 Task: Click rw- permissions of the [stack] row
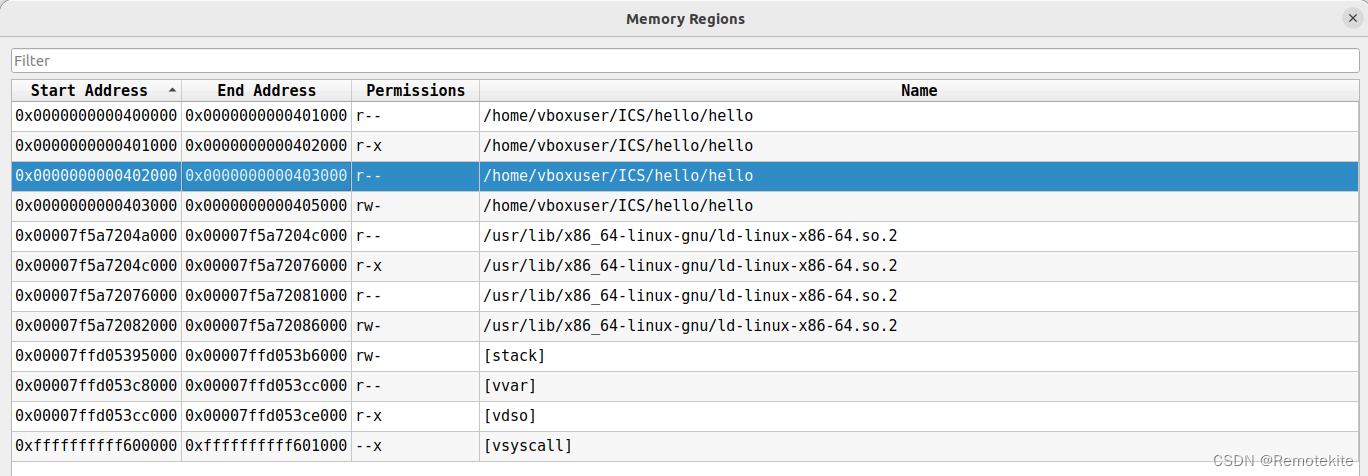click(369, 356)
